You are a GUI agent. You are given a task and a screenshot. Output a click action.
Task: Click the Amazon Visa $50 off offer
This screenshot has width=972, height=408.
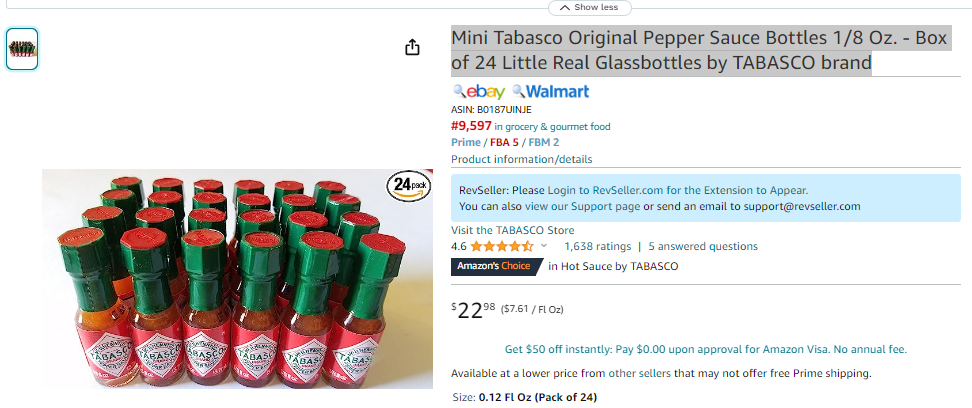pos(705,349)
